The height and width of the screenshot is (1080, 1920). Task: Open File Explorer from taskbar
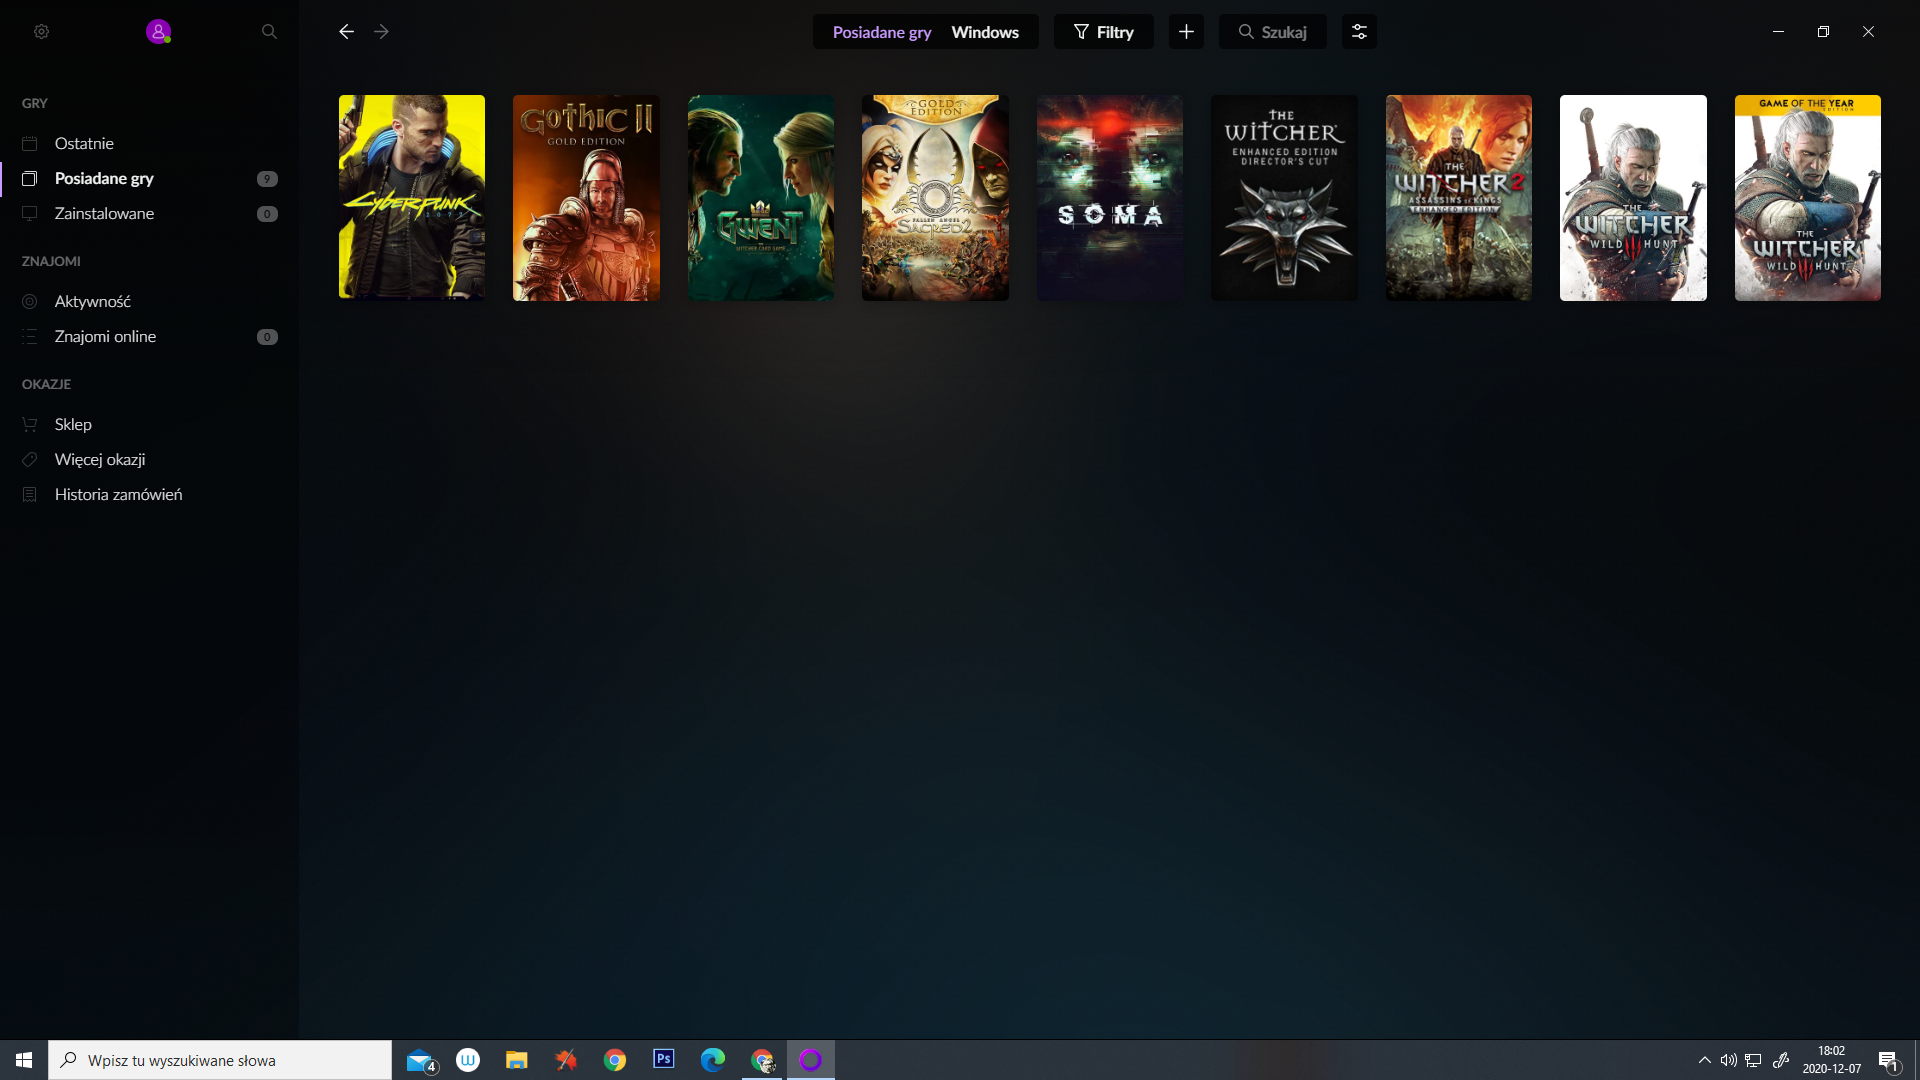click(517, 1060)
